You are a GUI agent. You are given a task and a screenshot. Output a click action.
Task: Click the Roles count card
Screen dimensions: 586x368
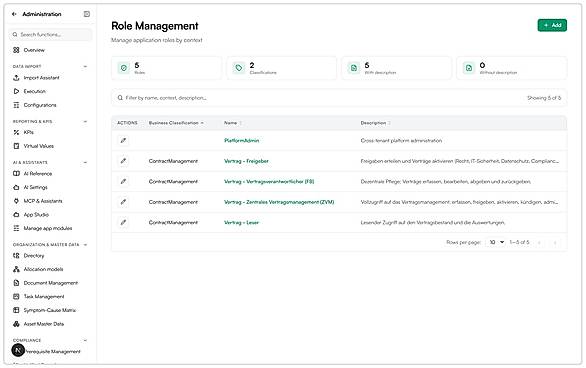[166, 68]
